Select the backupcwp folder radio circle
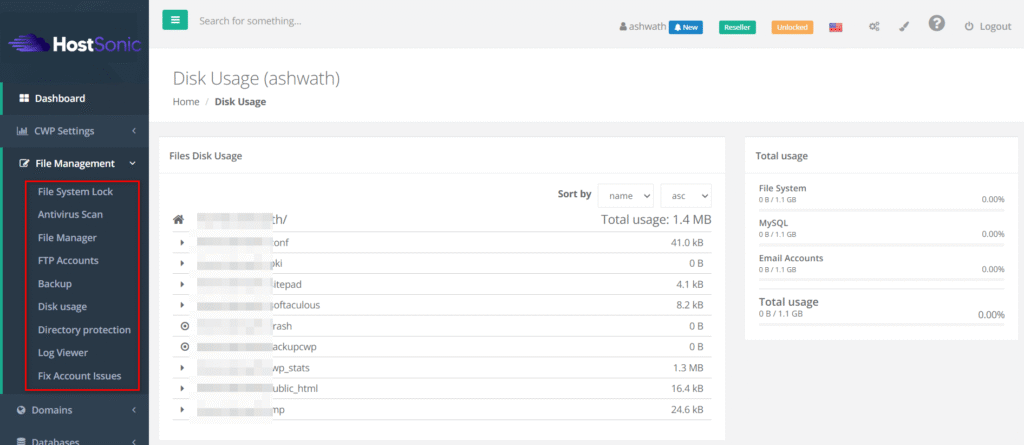Screen dimensions: 1024x445 coord(184,346)
